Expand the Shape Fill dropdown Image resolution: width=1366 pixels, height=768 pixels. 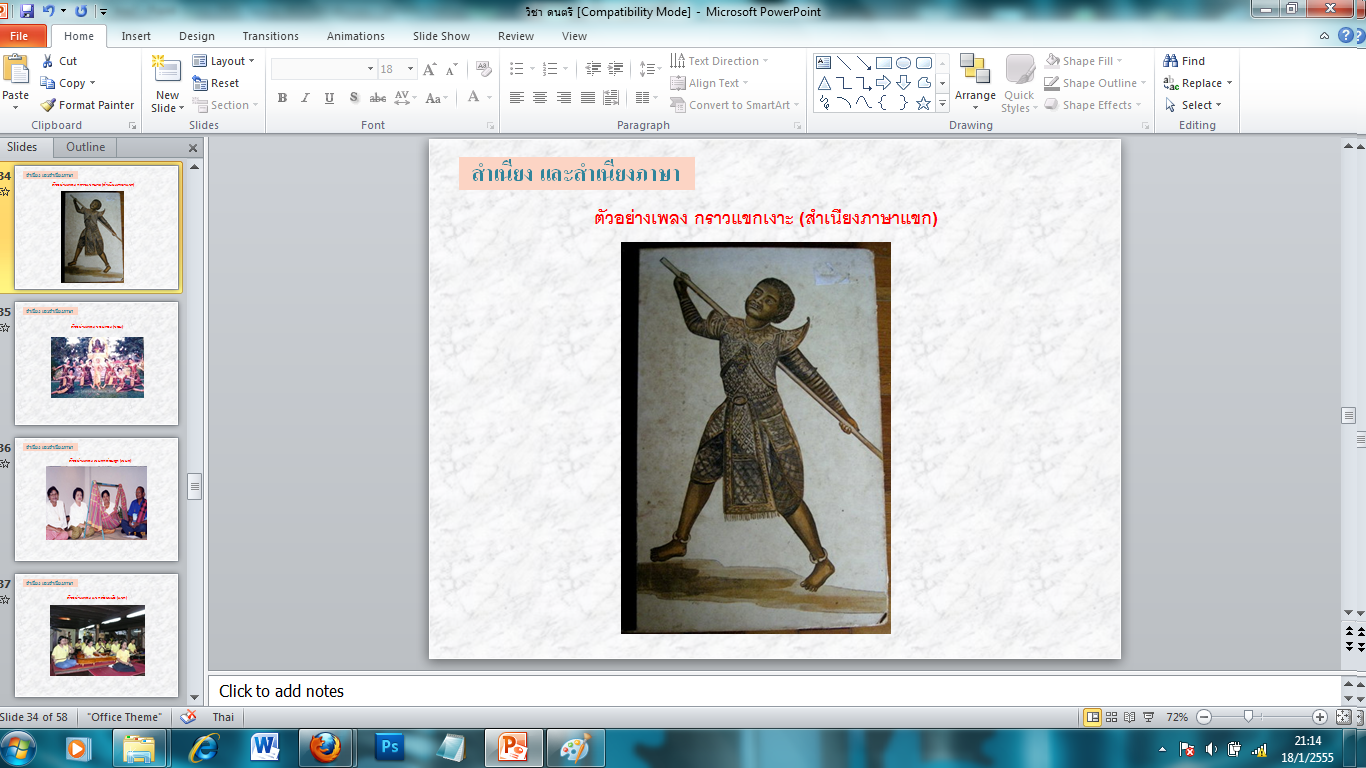(1119, 61)
